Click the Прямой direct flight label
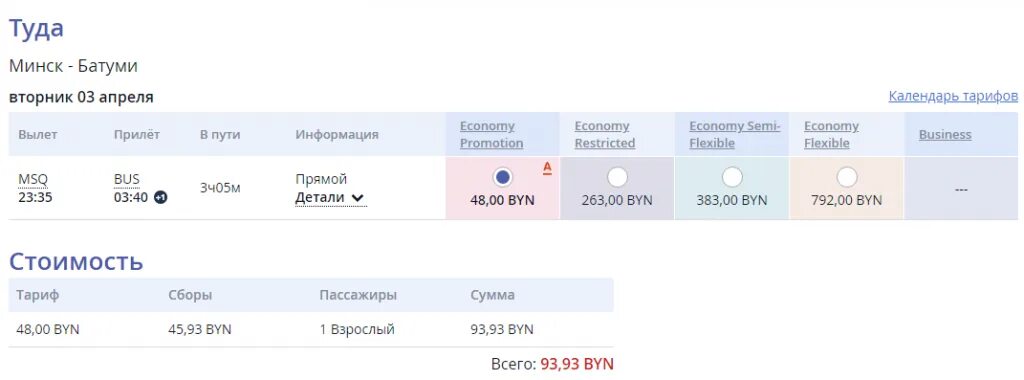This screenshot has height=380, width=1024. [x=321, y=179]
